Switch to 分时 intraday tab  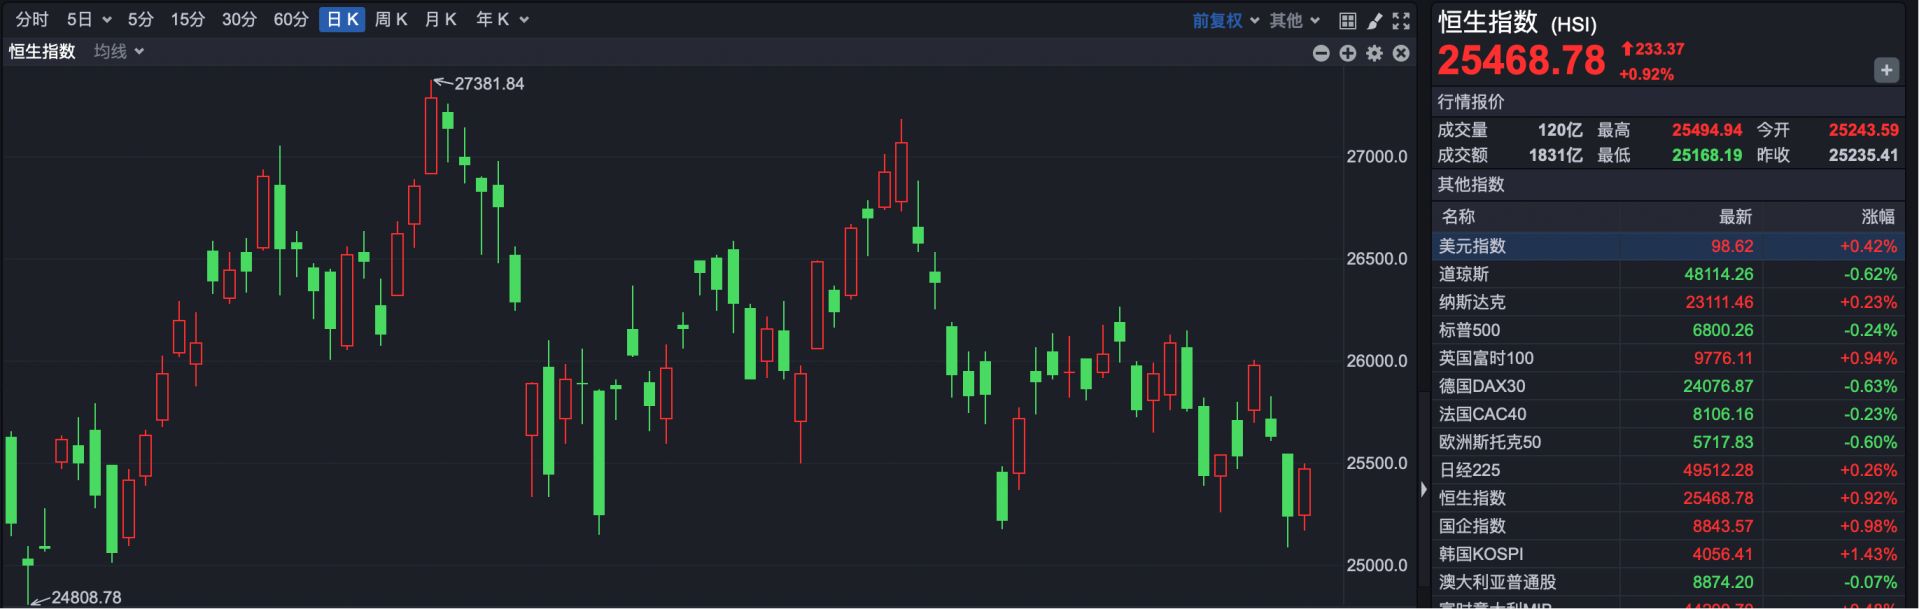[x=32, y=19]
